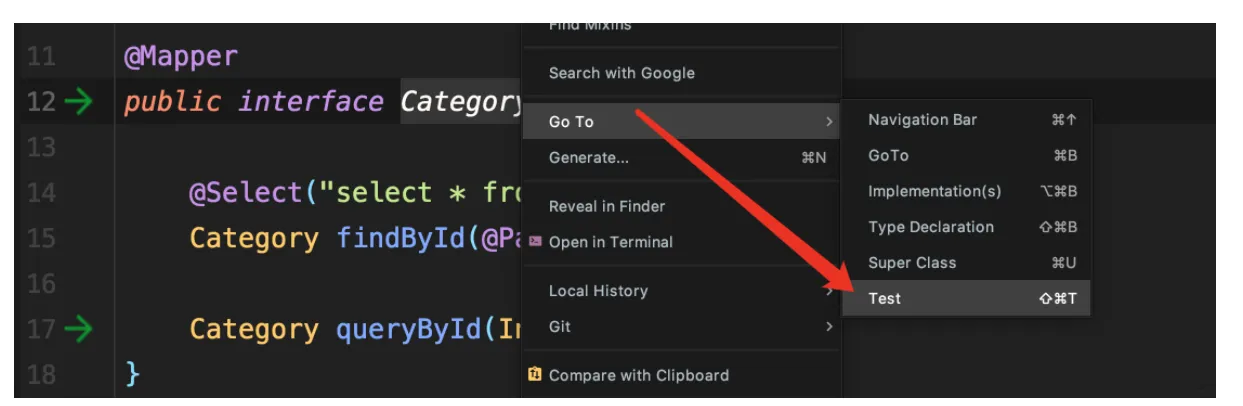Screen dimensions: 1243x406
Task: Choose Search with Google
Action: pos(621,73)
